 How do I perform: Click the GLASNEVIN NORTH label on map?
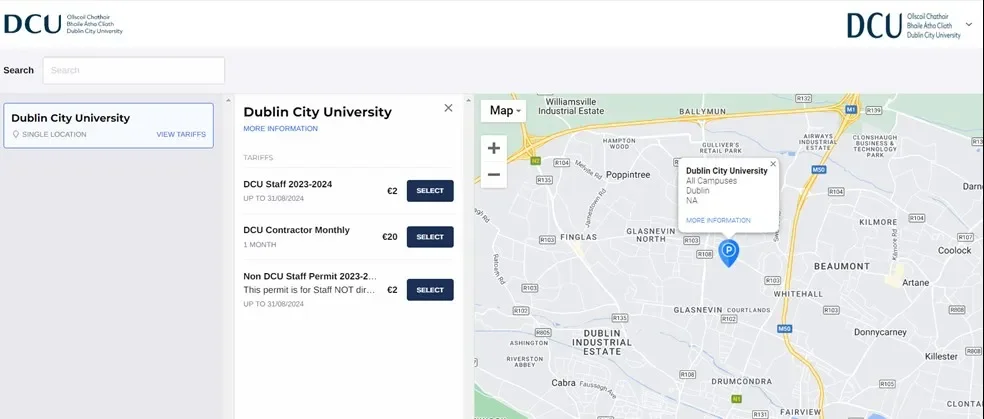(650, 235)
